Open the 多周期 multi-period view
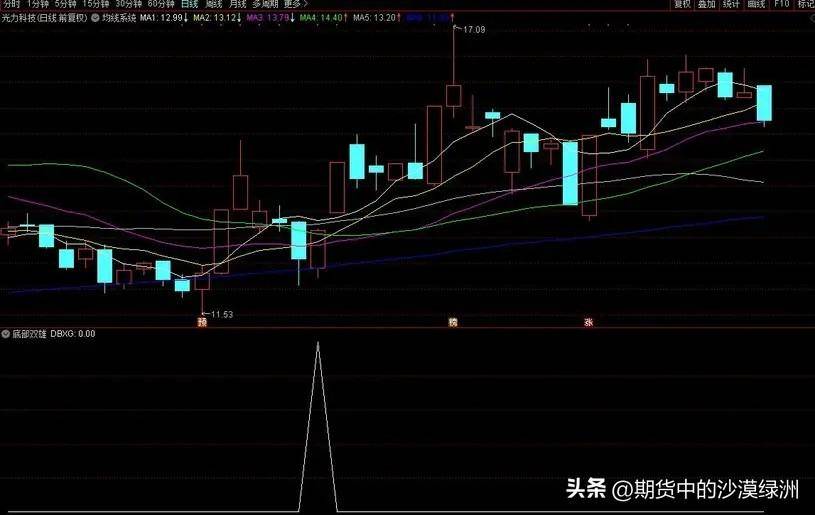Screen dimensions: 815x515 265,4
